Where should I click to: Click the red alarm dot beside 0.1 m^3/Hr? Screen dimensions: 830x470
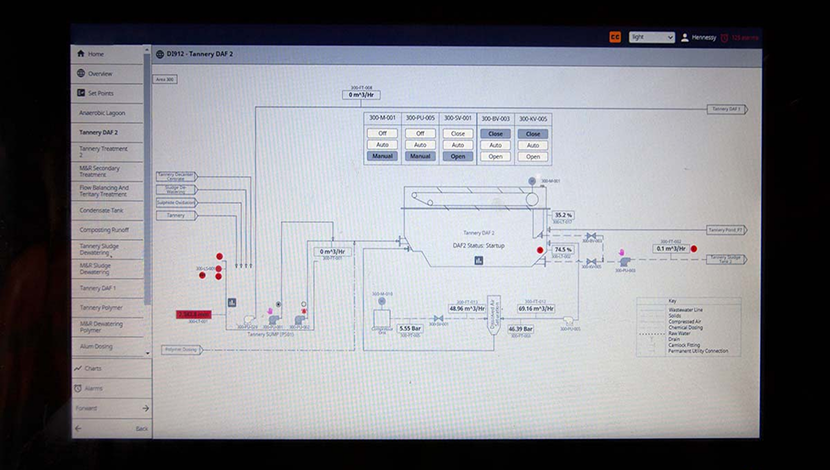point(693,248)
